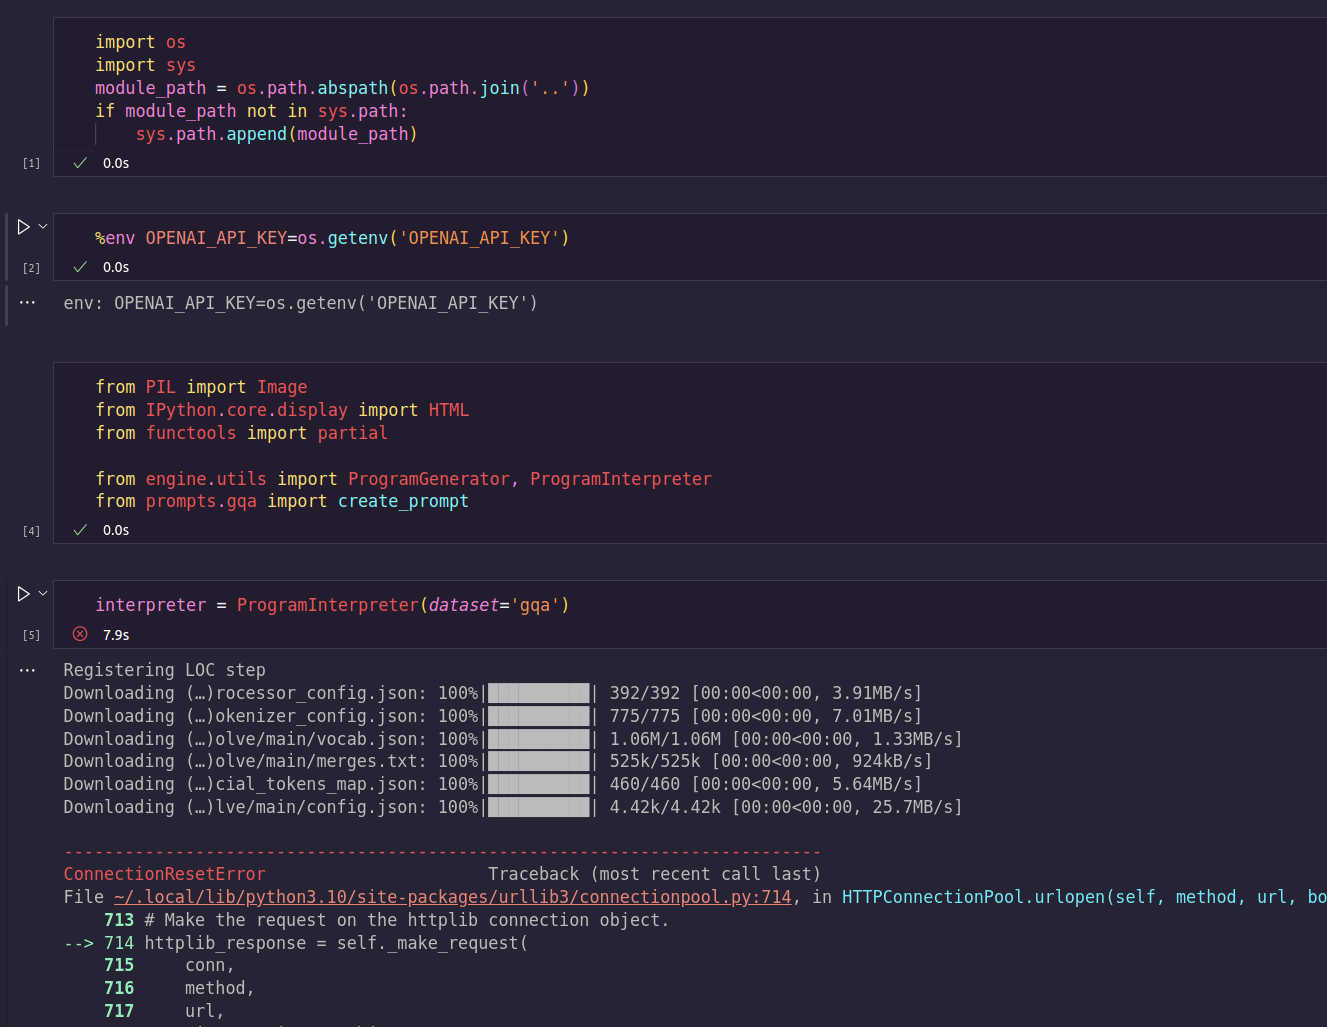Click the red 'ConnectionResetError' text
The image size is (1327, 1027).
tap(164, 874)
